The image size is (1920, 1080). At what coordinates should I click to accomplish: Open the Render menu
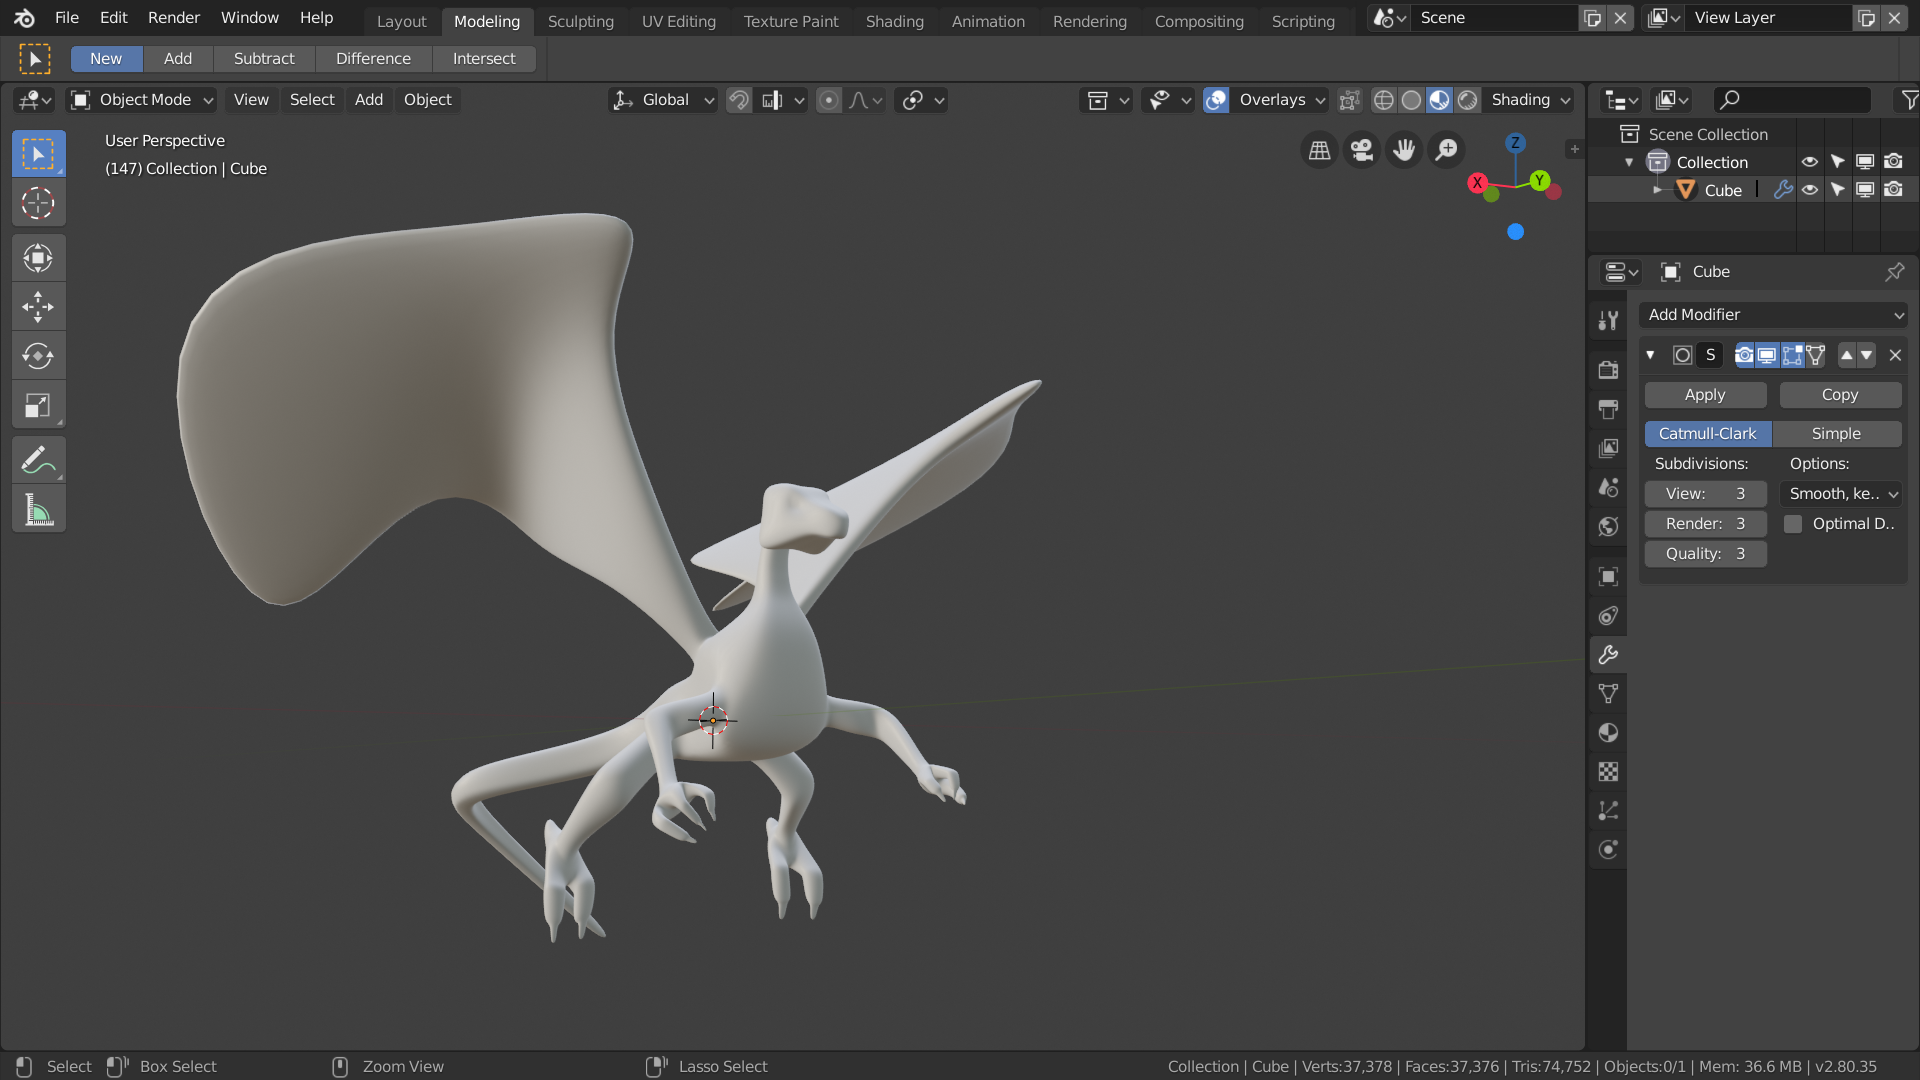[x=174, y=18]
